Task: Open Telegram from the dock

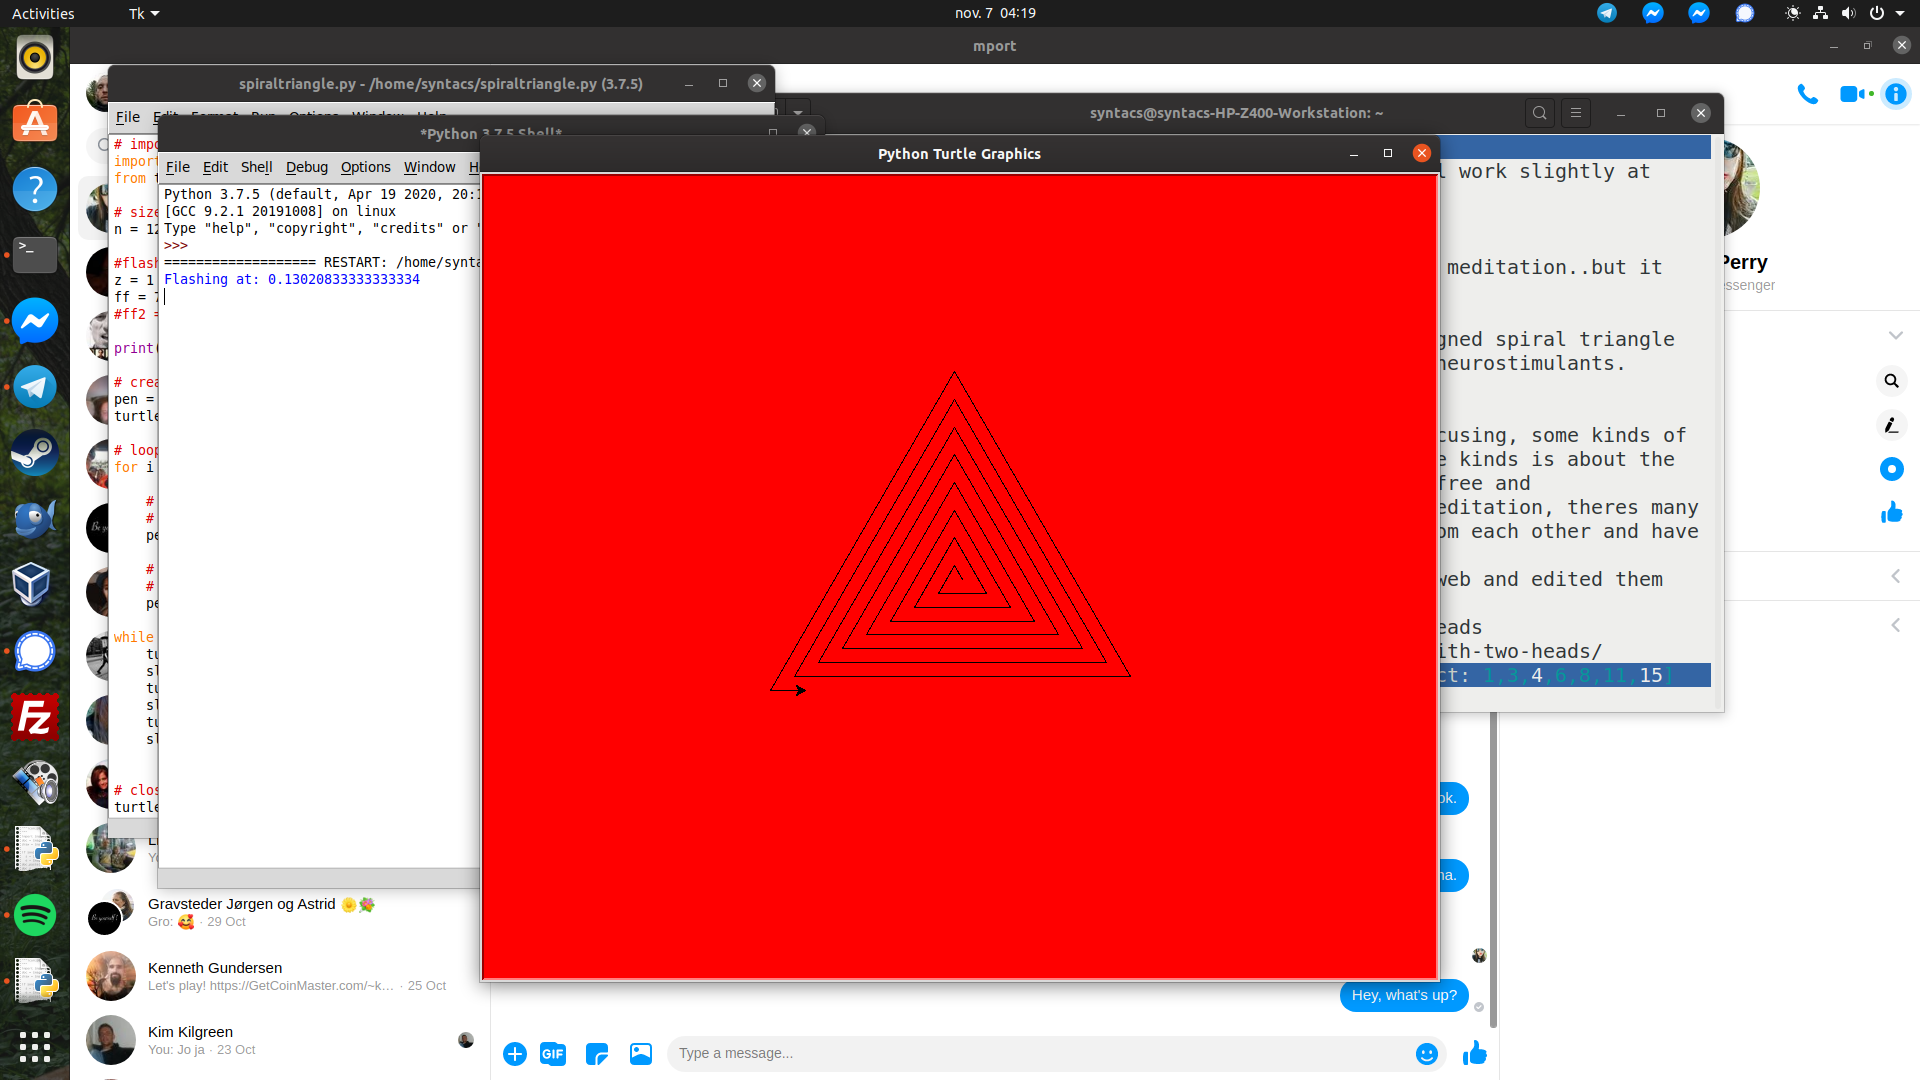Action: click(x=35, y=387)
